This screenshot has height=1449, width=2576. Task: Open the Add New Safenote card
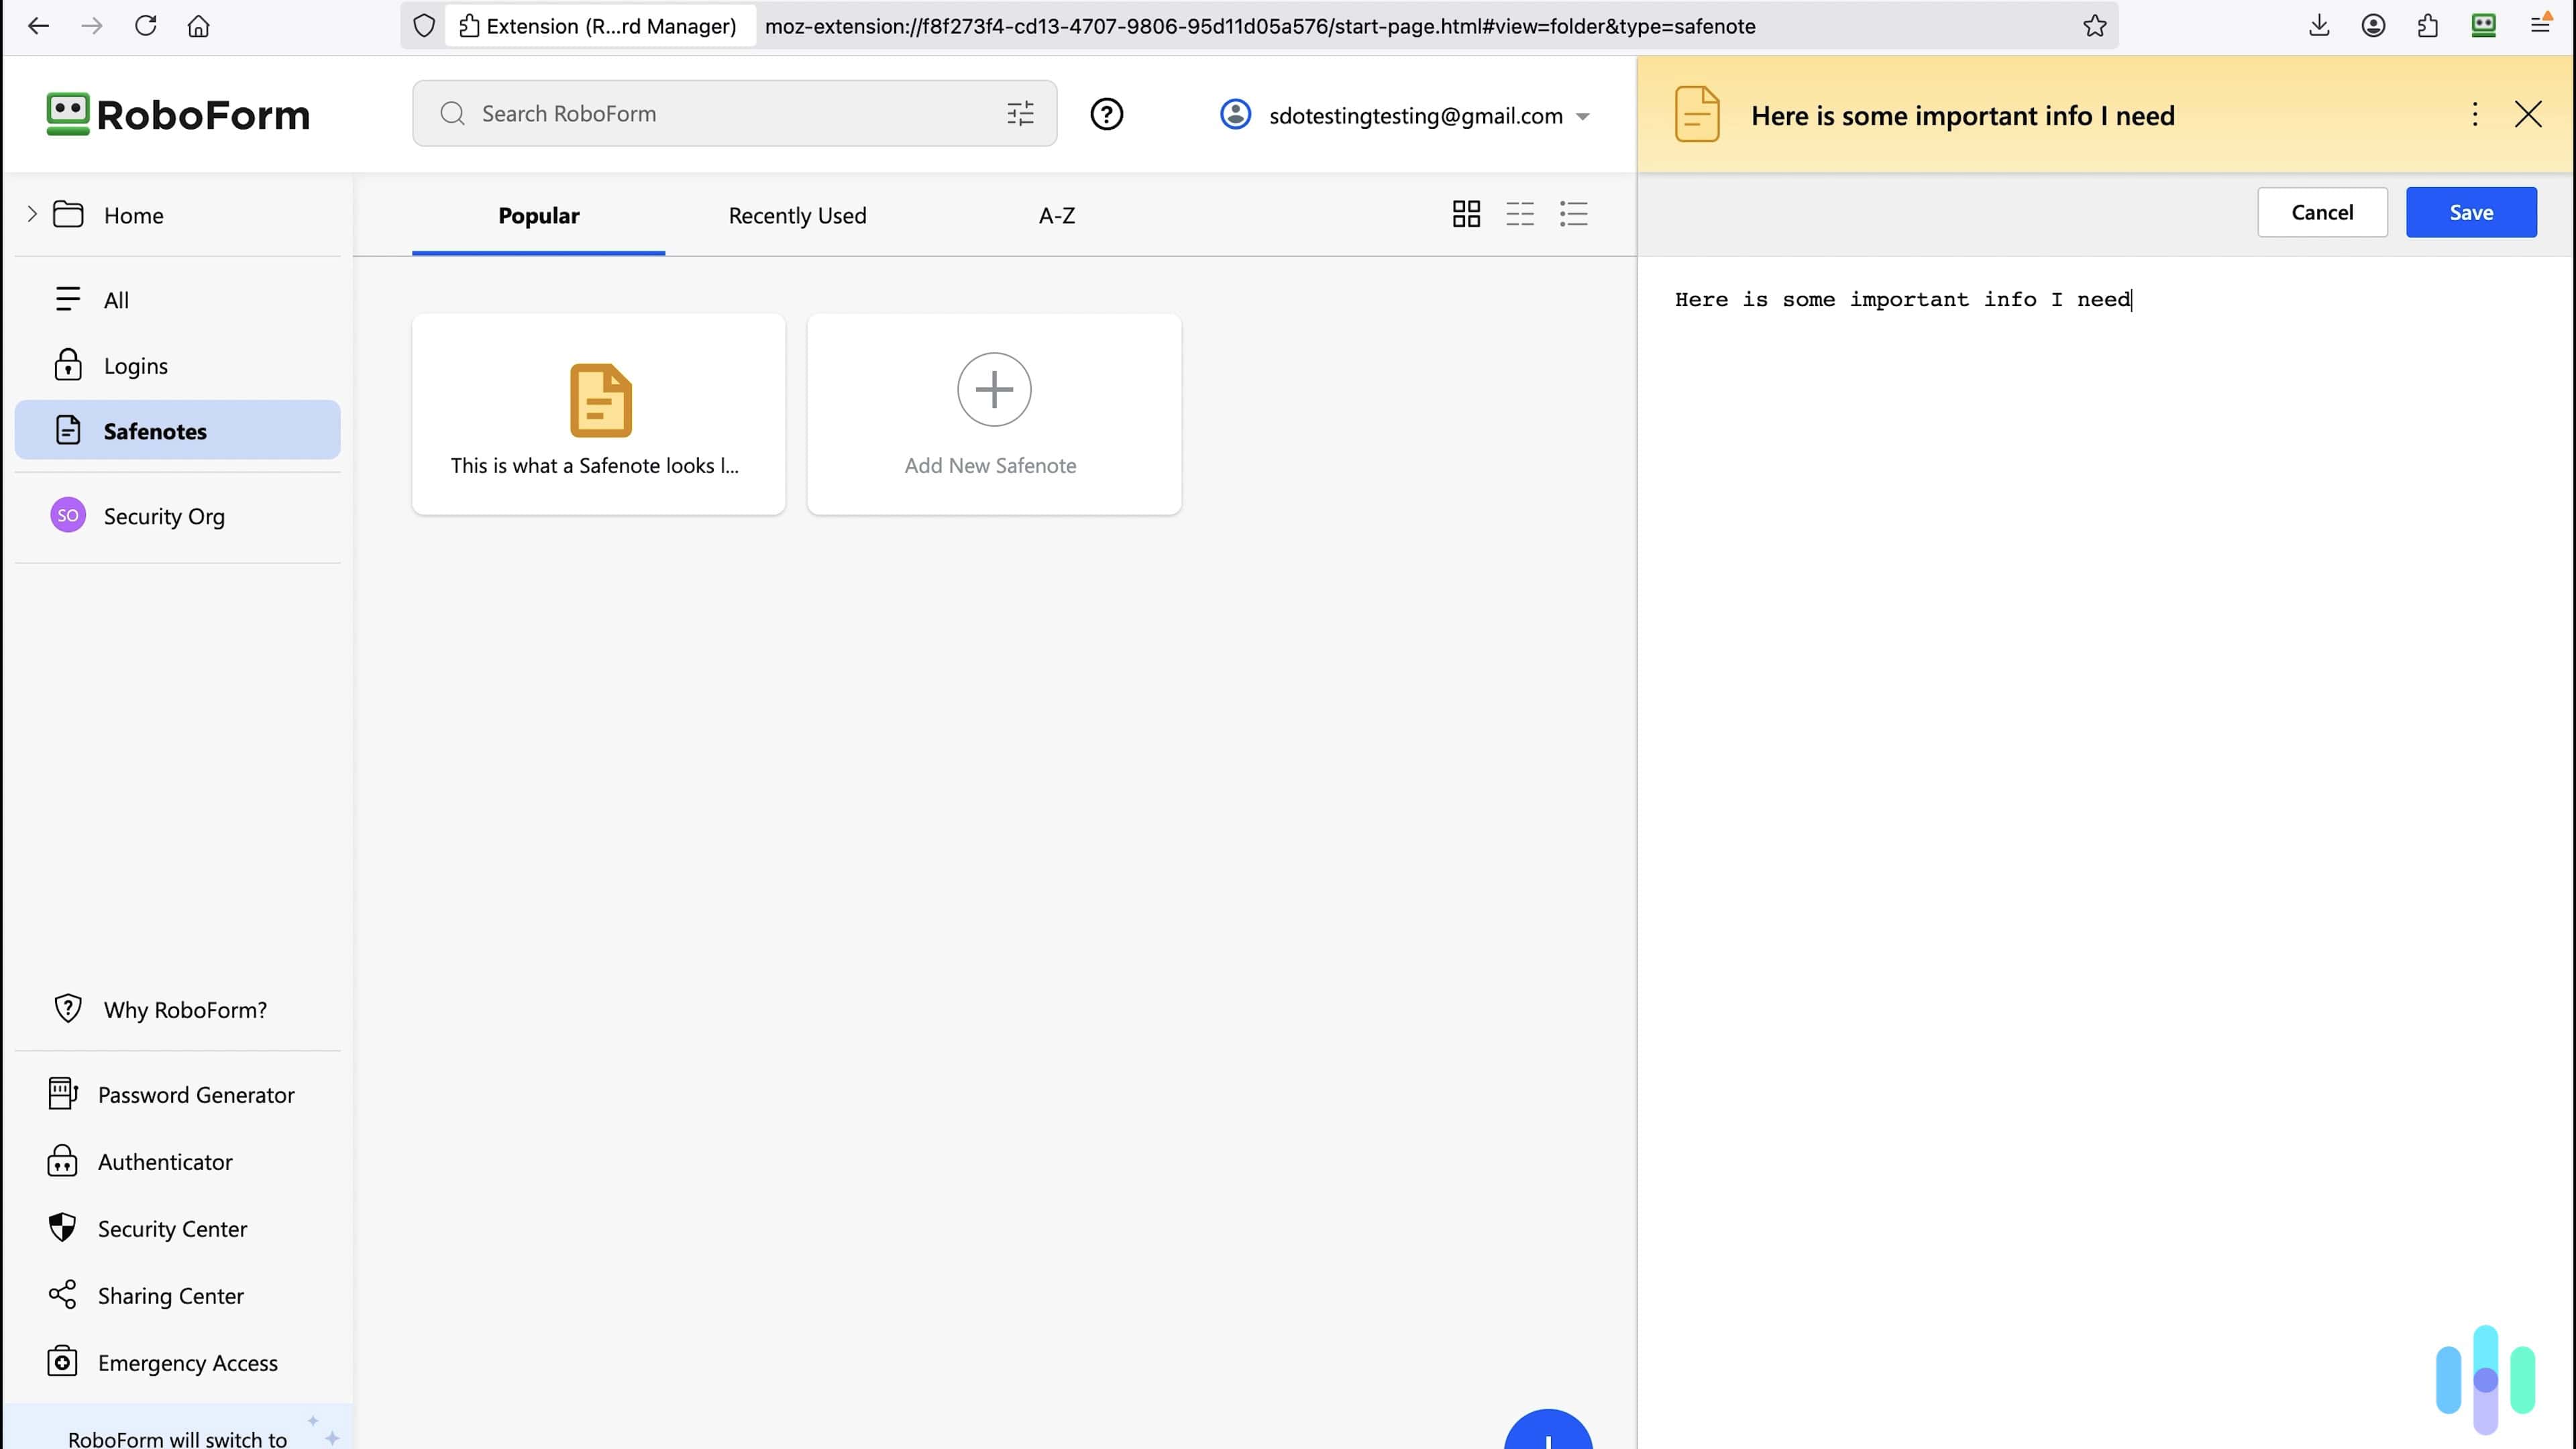(x=993, y=413)
